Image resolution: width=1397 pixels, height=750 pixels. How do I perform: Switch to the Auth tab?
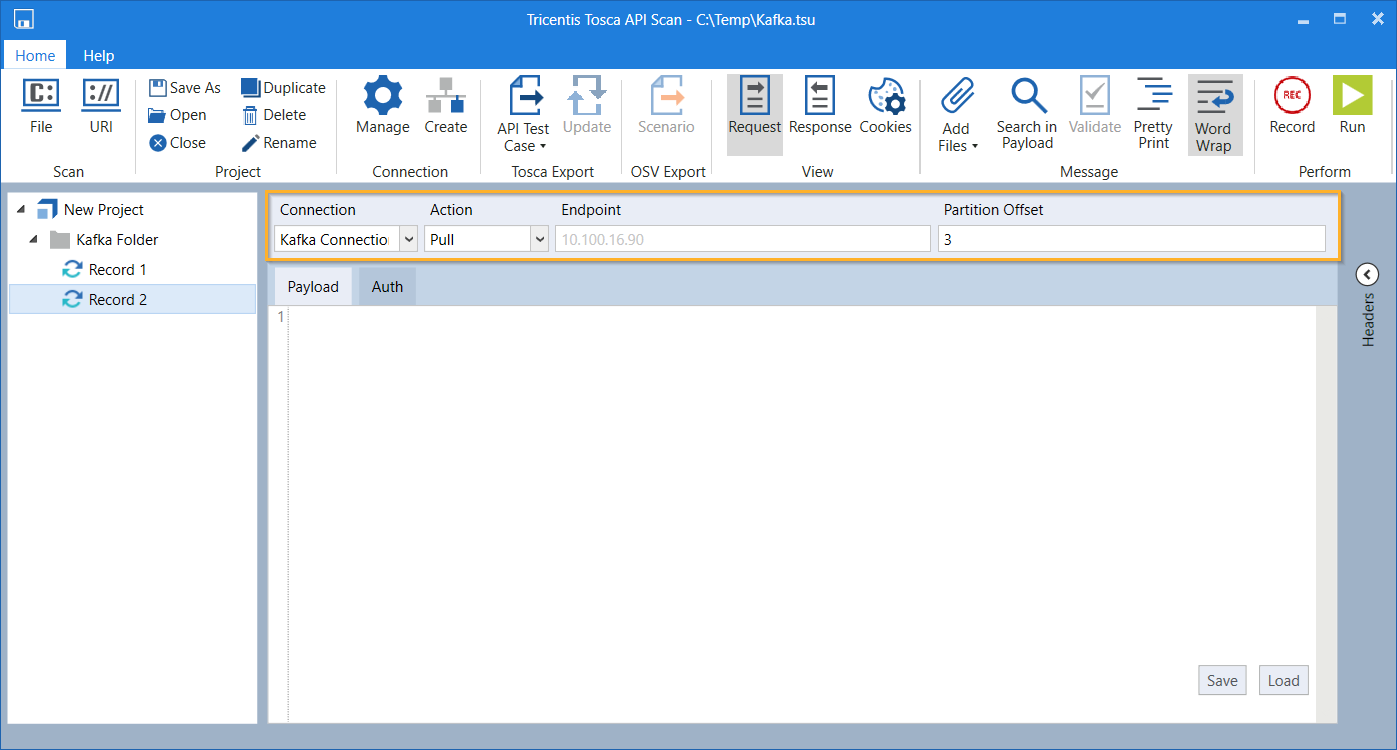tap(387, 287)
